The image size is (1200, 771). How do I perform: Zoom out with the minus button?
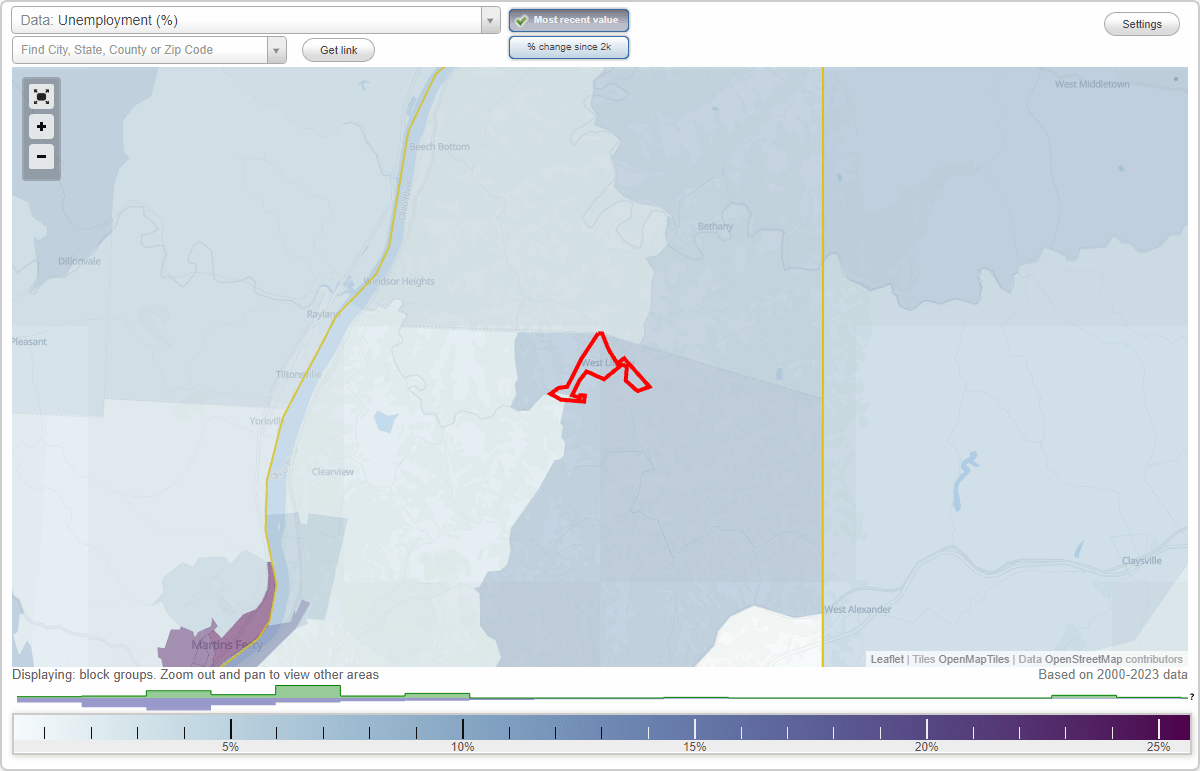pos(41,156)
